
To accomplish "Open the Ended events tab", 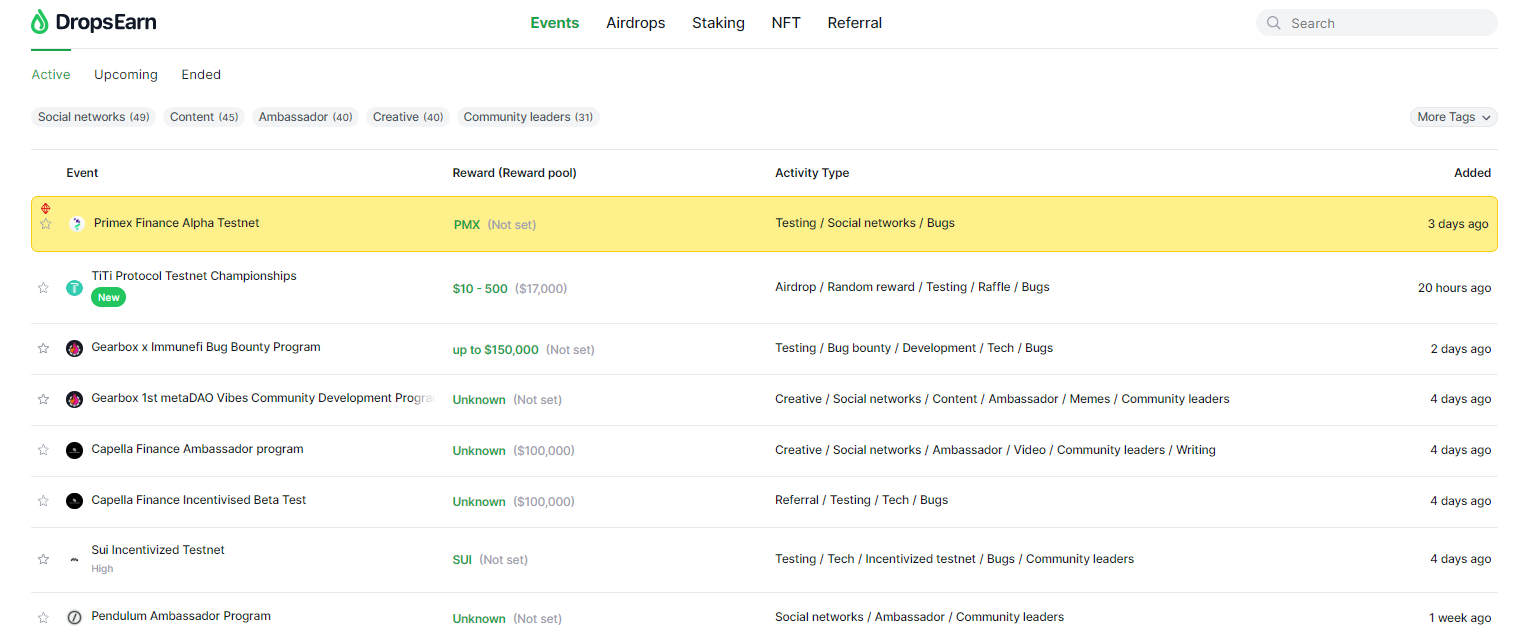I will pyautogui.click(x=201, y=75).
